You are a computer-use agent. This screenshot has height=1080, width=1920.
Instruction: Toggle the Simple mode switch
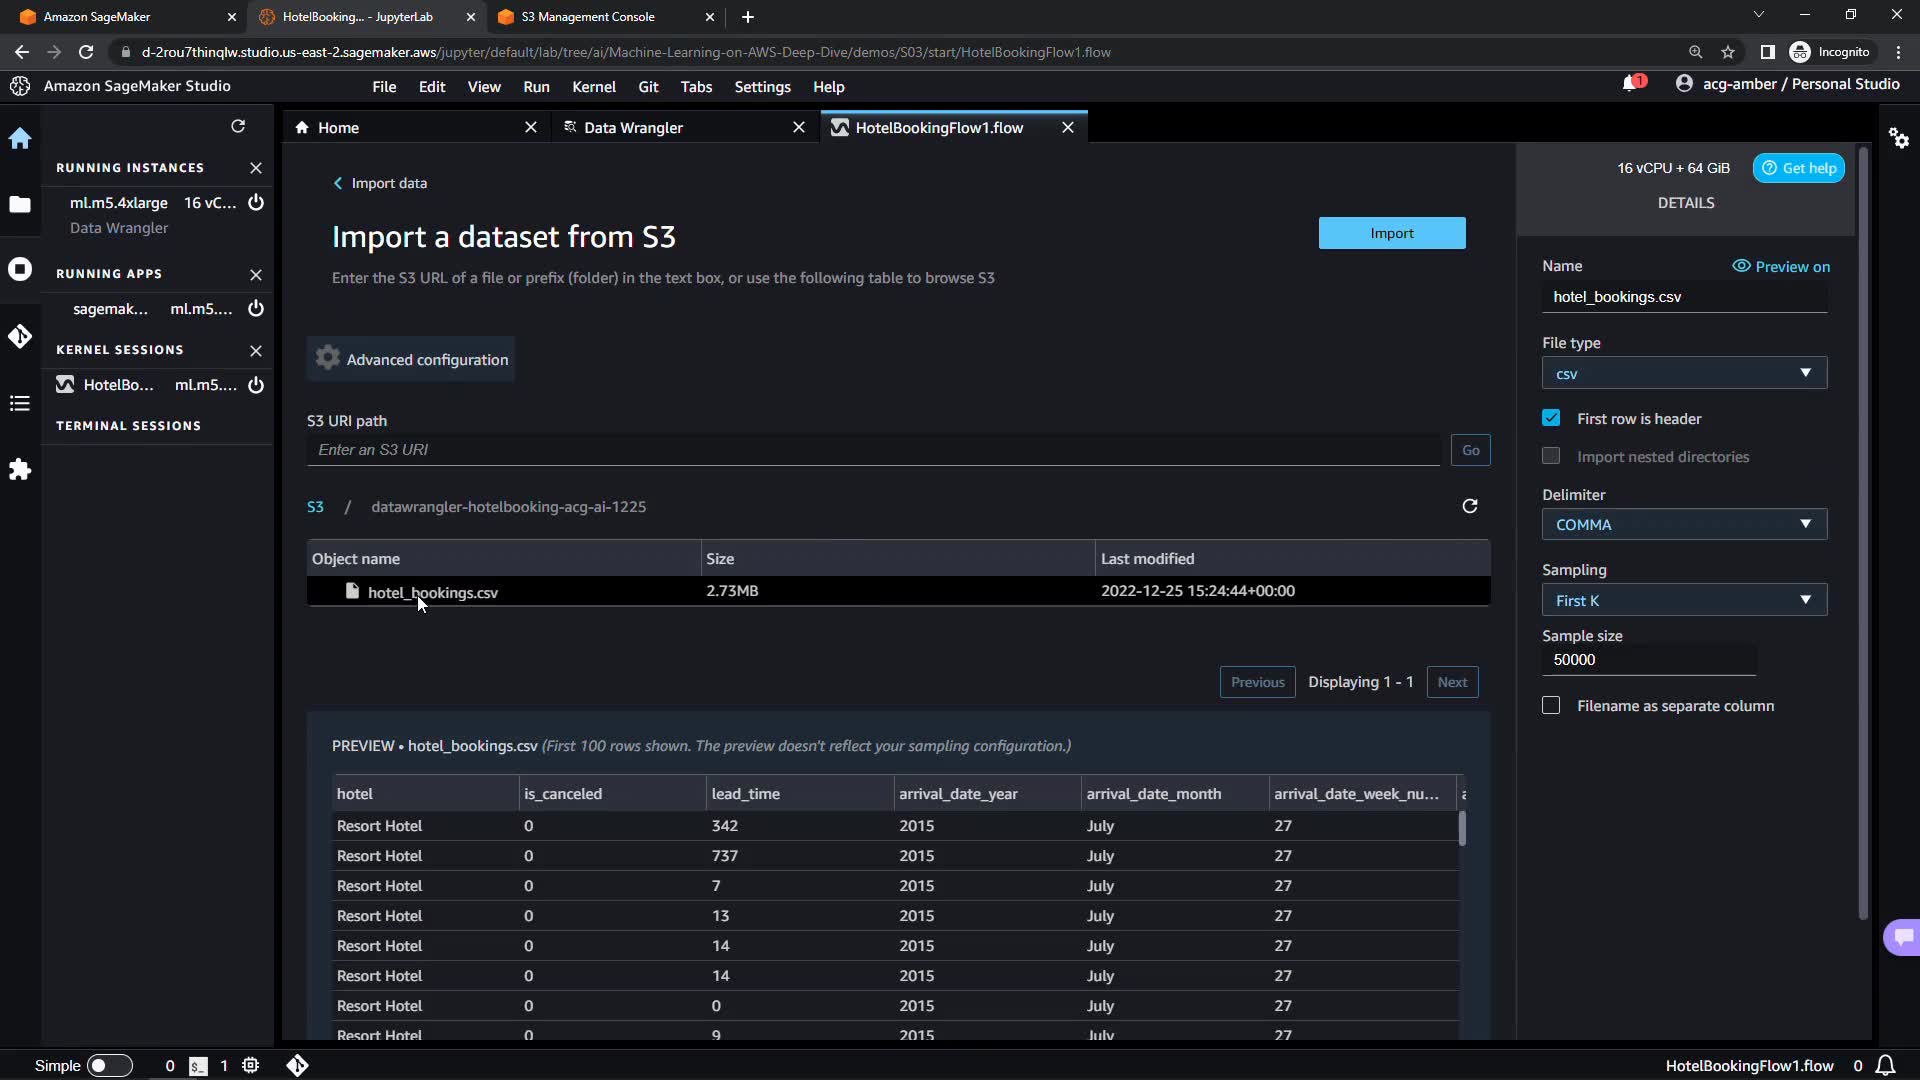click(109, 1066)
